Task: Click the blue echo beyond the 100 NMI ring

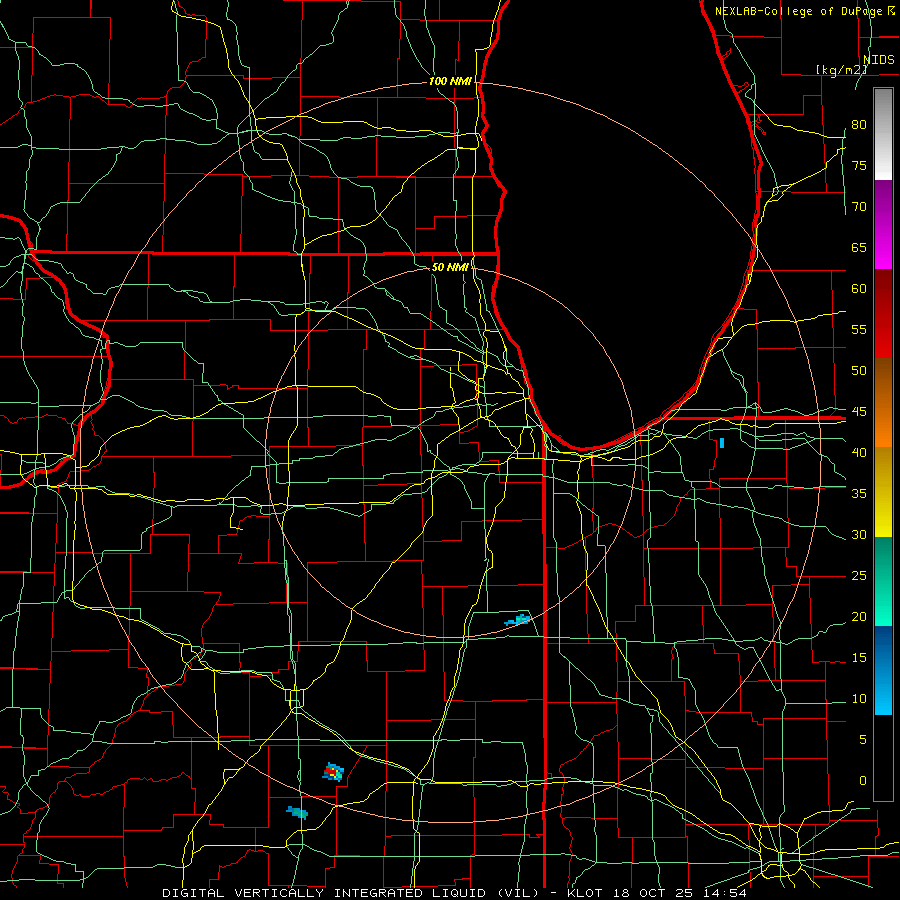Action: pyautogui.click(x=297, y=812)
